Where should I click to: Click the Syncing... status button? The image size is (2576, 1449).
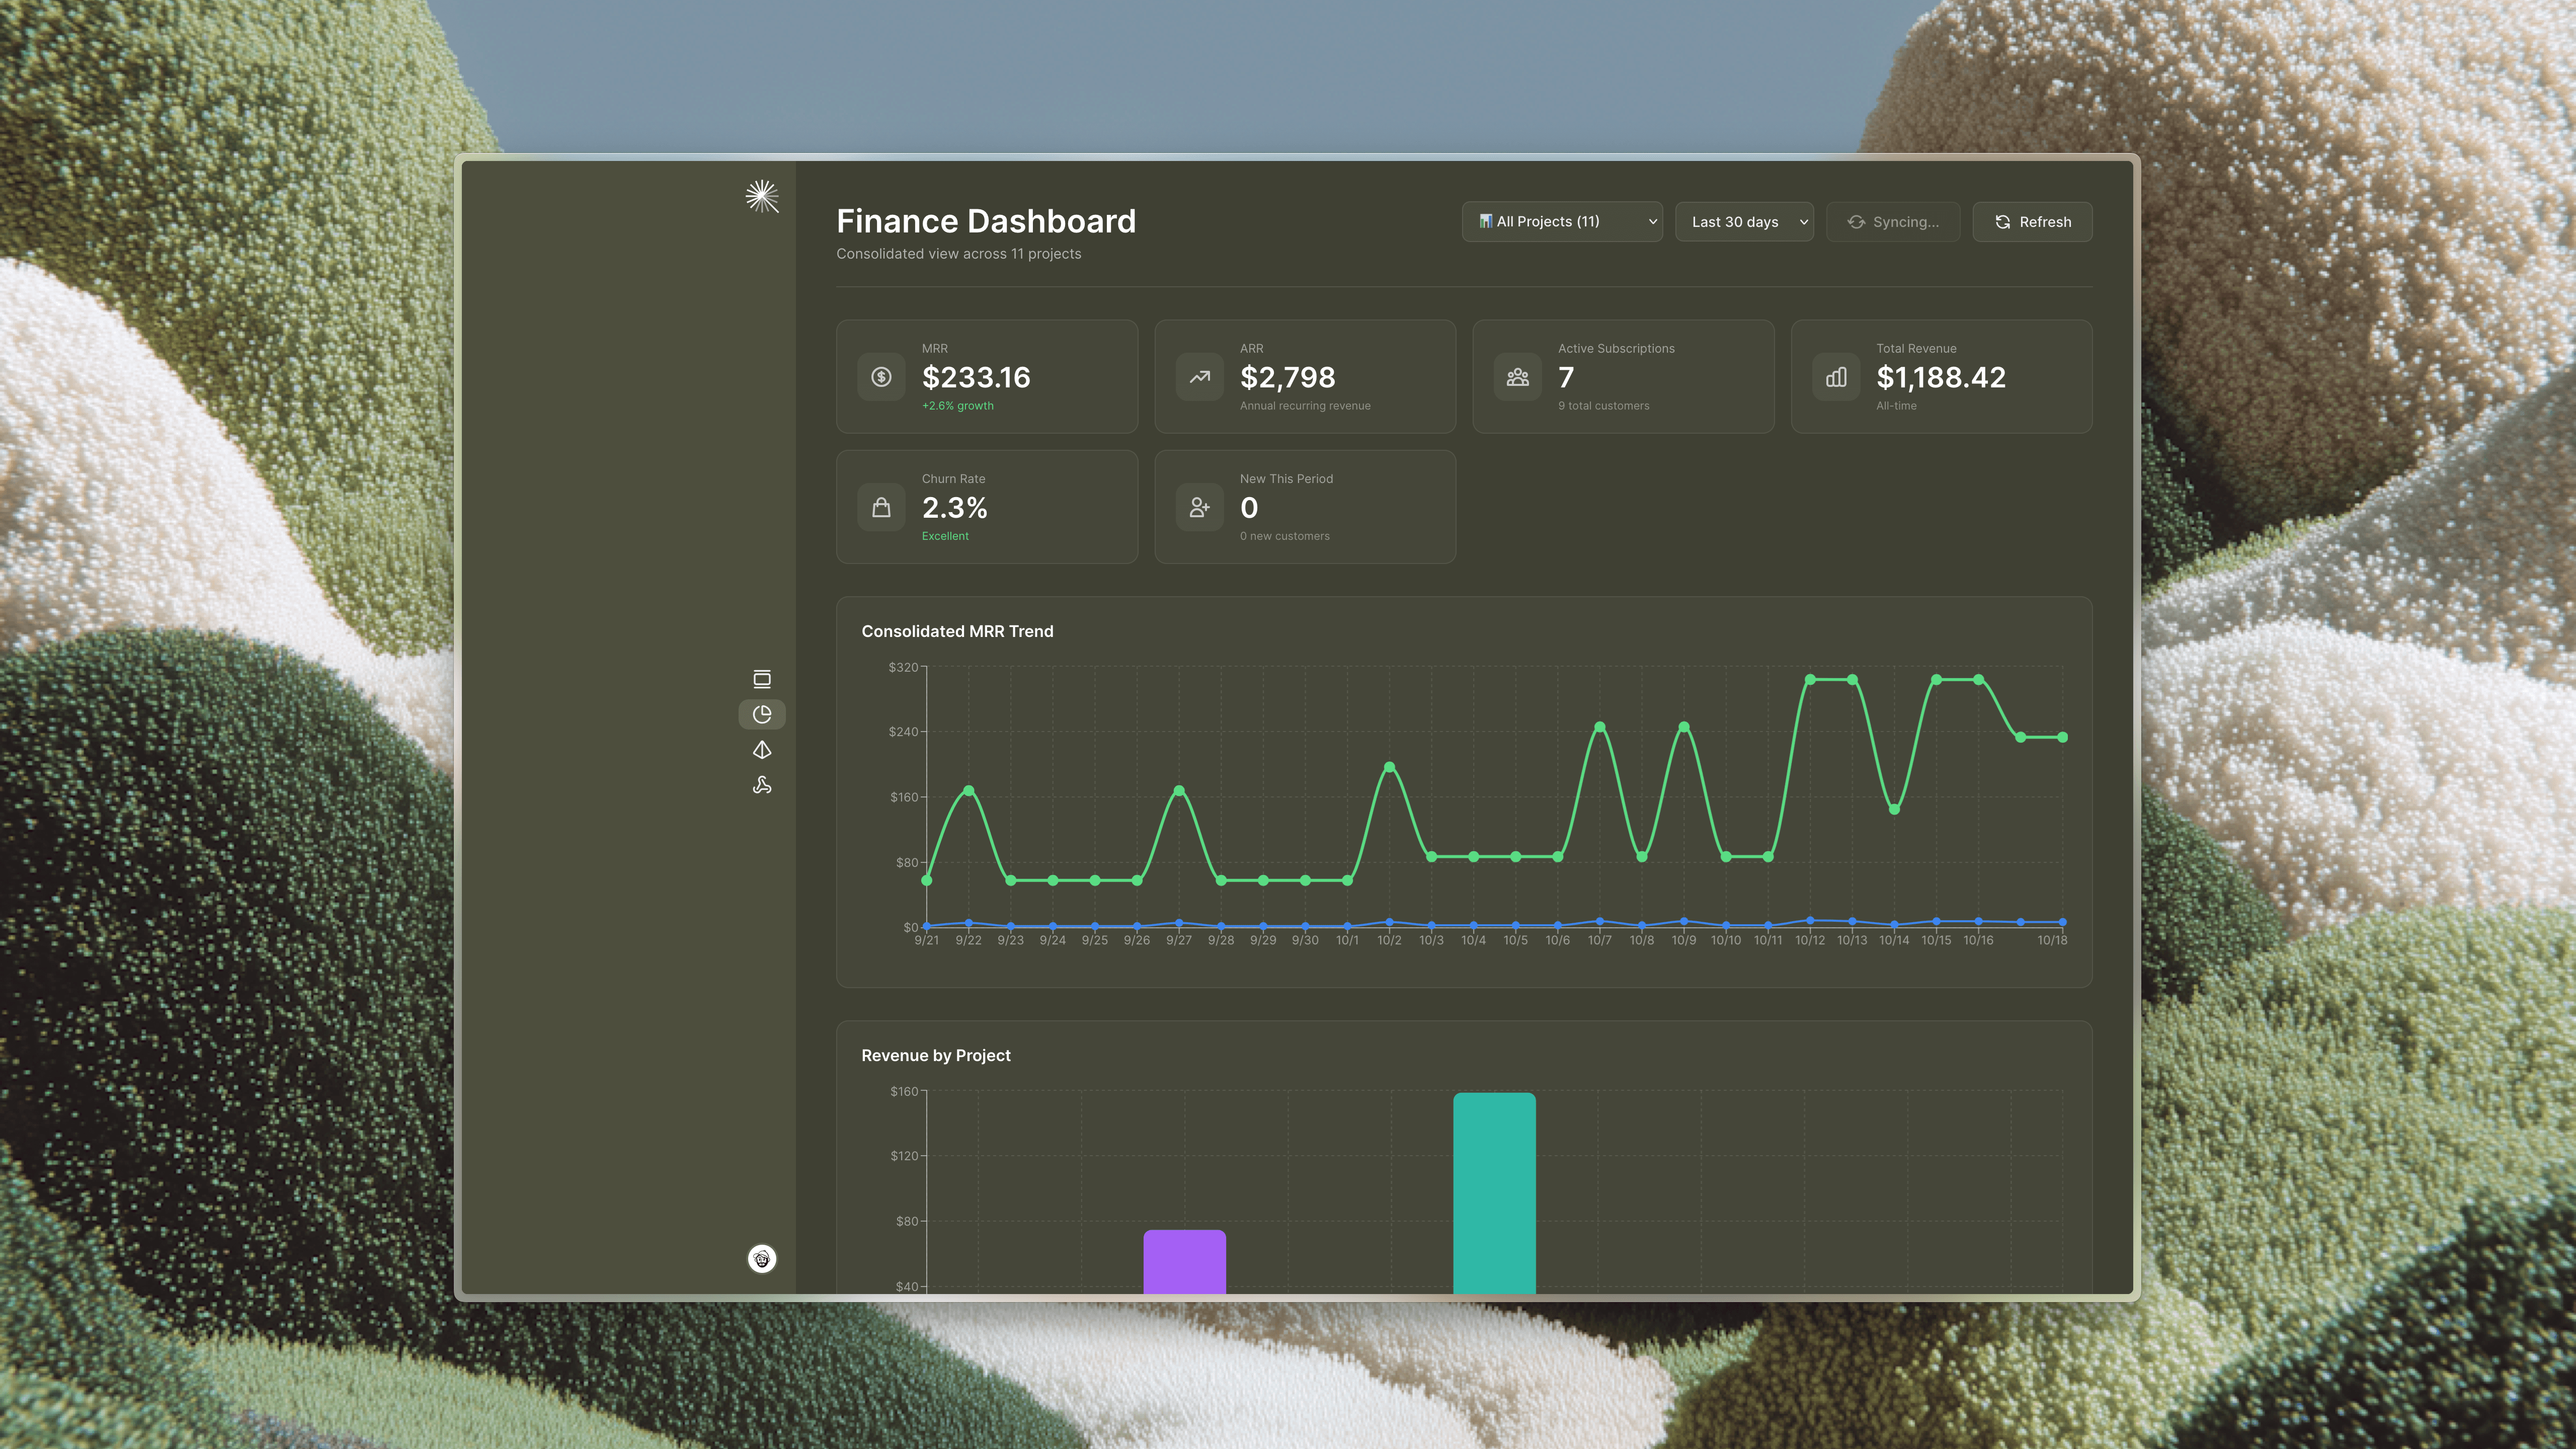(x=1893, y=222)
